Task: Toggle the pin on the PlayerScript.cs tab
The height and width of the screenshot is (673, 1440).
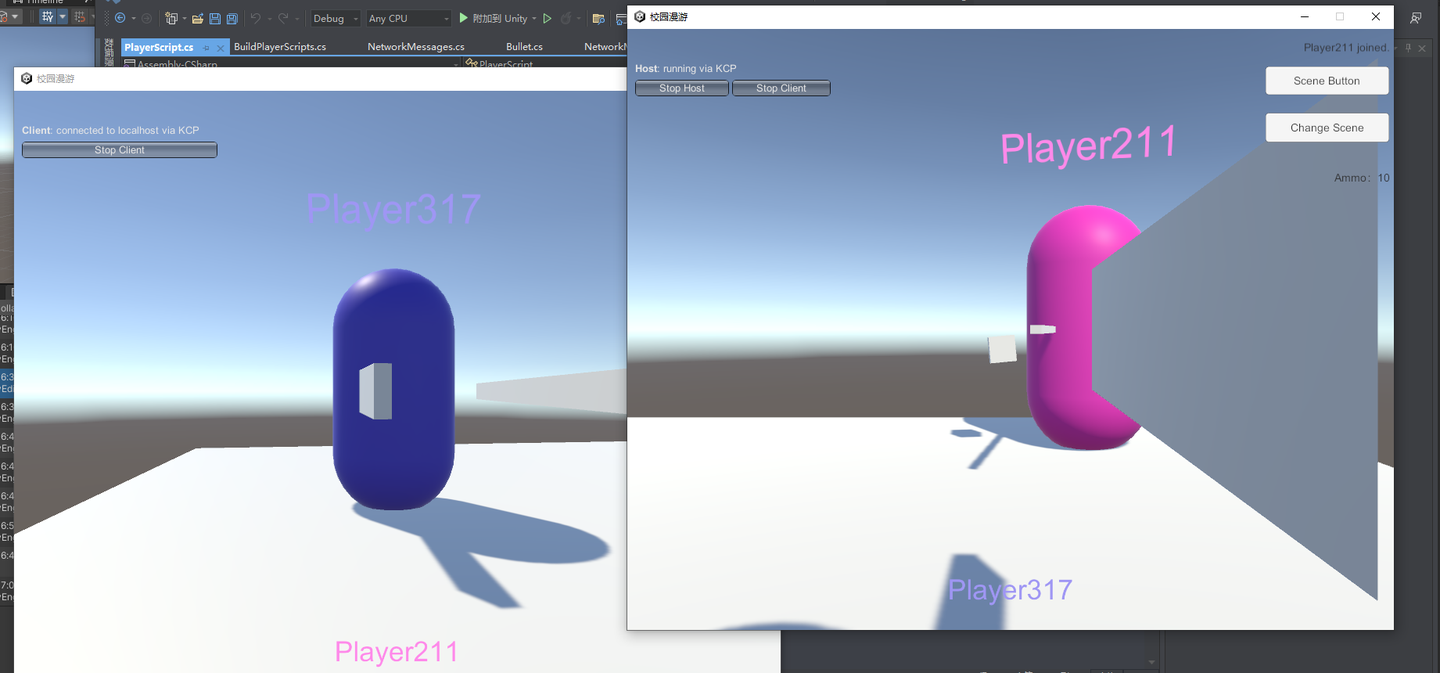Action: tap(204, 47)
